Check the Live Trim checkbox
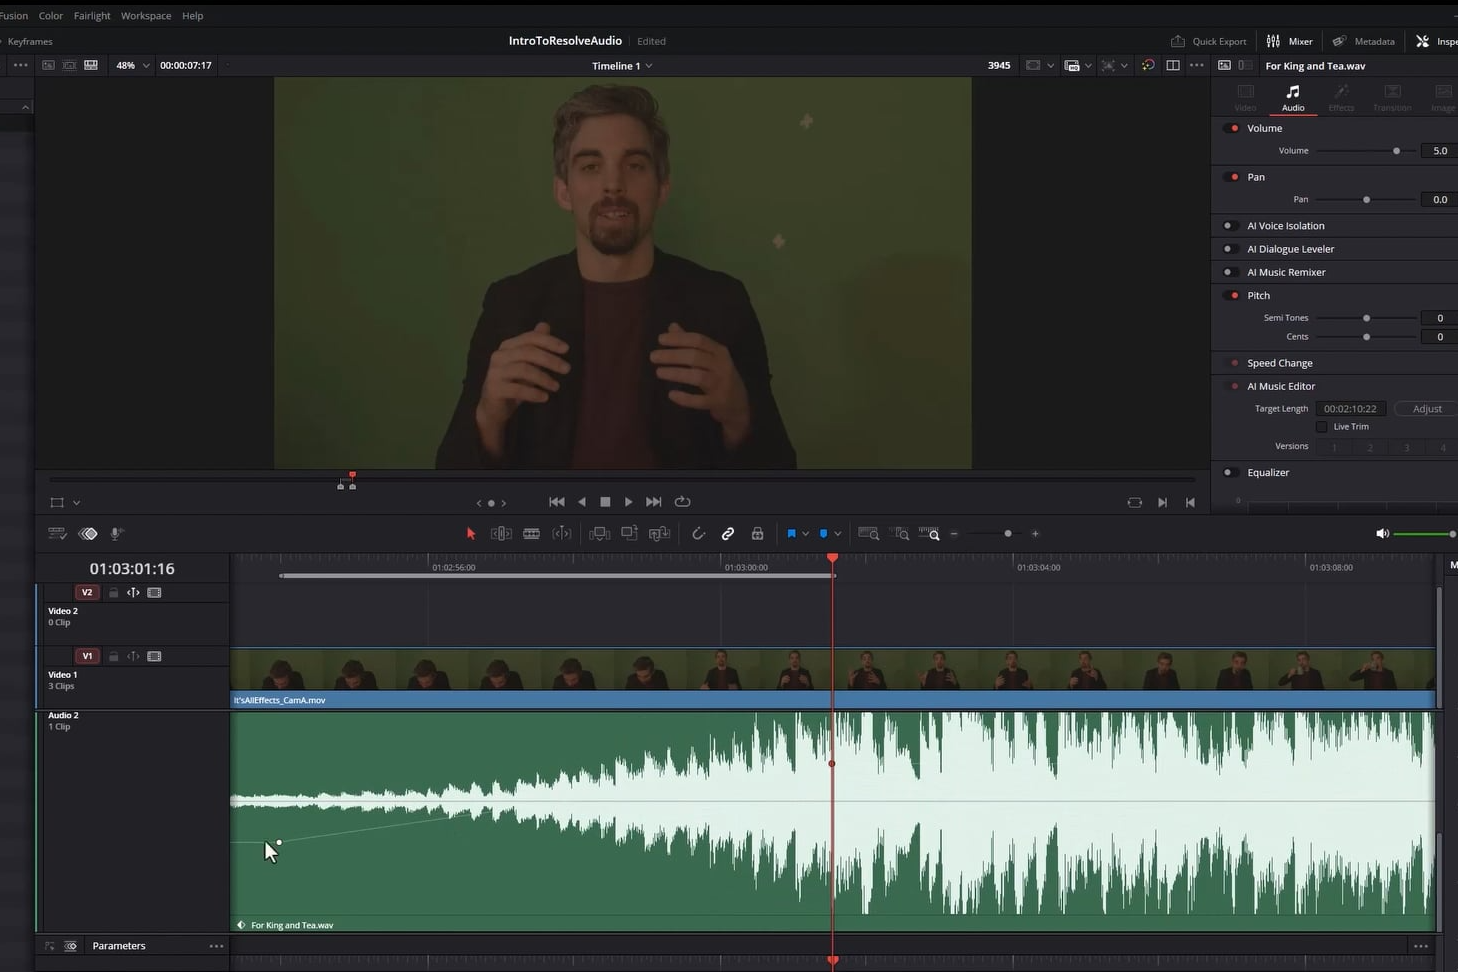This screenshot has height=972, width=1458. pyautogui.click(x=1321, y=427)
